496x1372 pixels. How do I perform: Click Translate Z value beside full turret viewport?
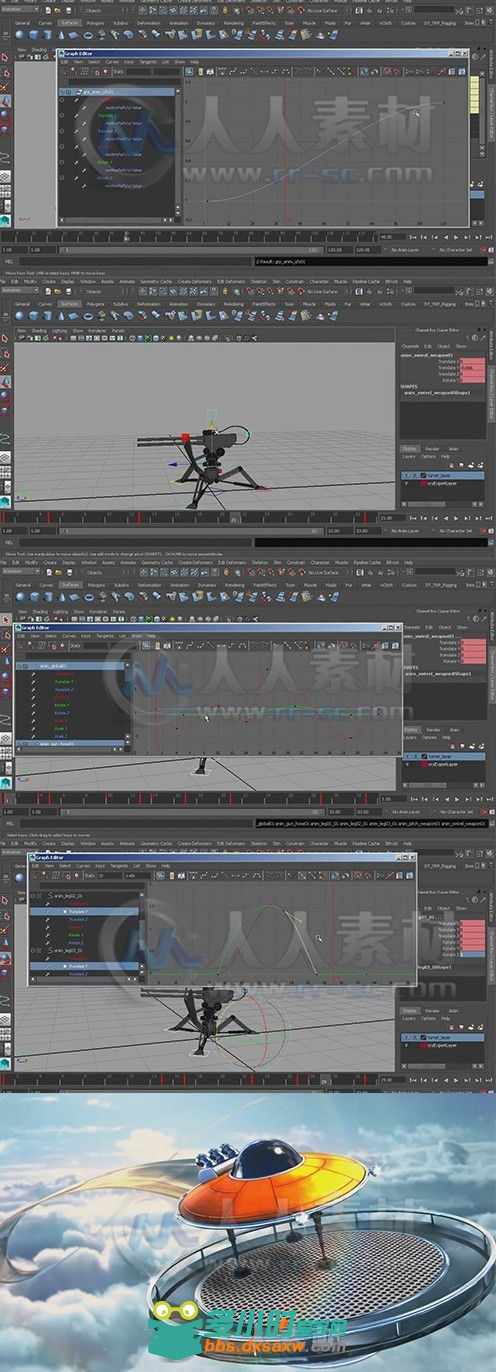pyautogui.click(x=472, y=374)
